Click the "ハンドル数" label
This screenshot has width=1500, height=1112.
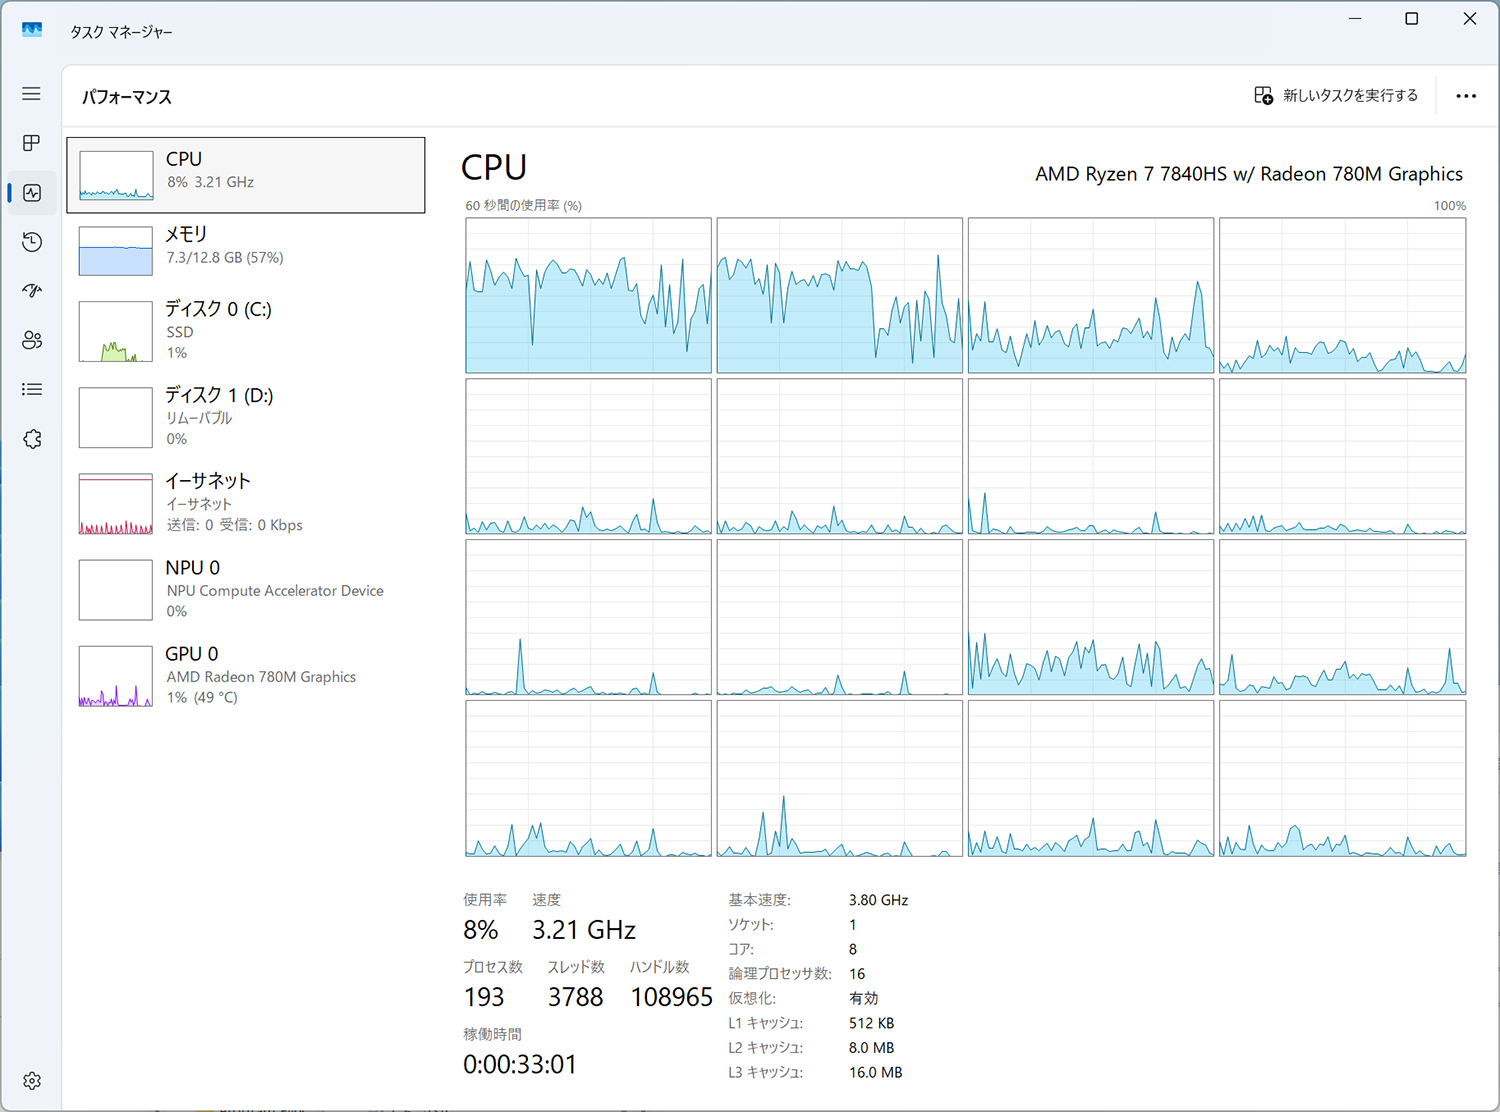[x=660, y=967]
